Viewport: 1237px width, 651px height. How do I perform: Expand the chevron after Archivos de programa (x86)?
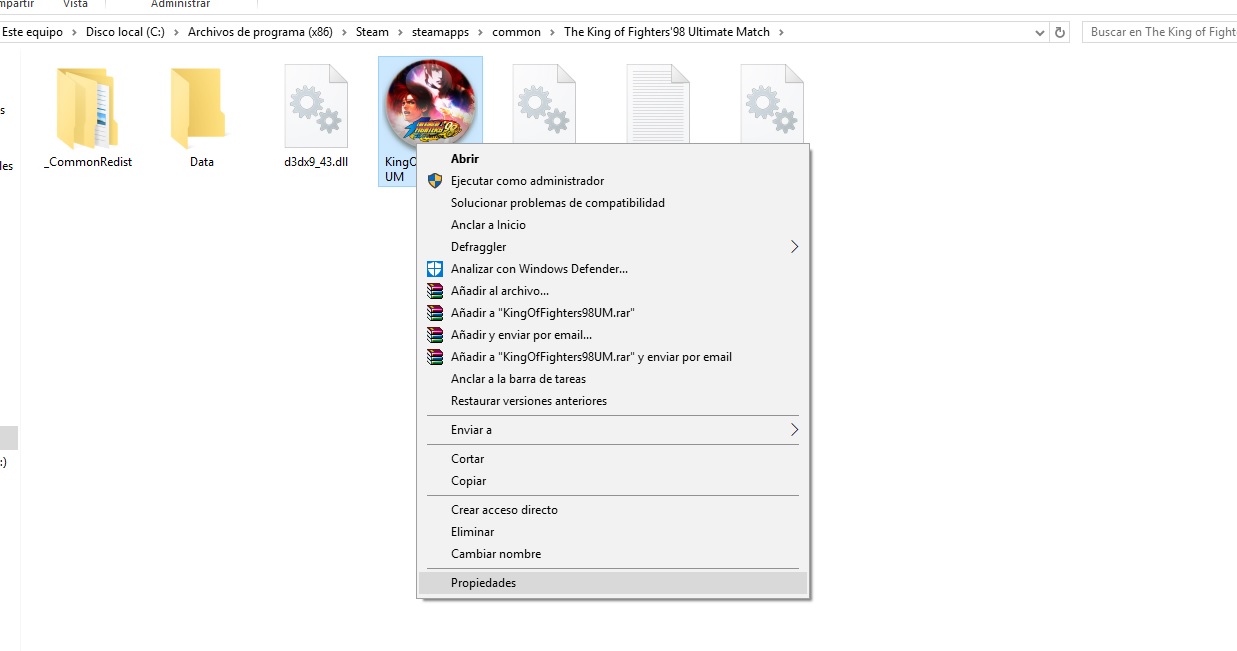pos(344,32)
